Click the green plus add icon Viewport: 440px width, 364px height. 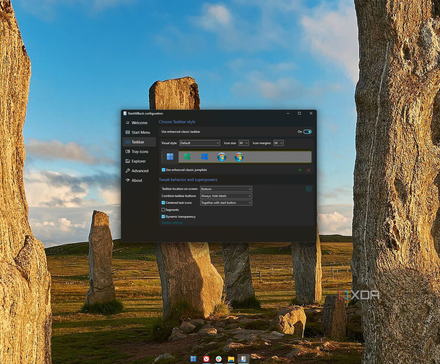point(300,170)
